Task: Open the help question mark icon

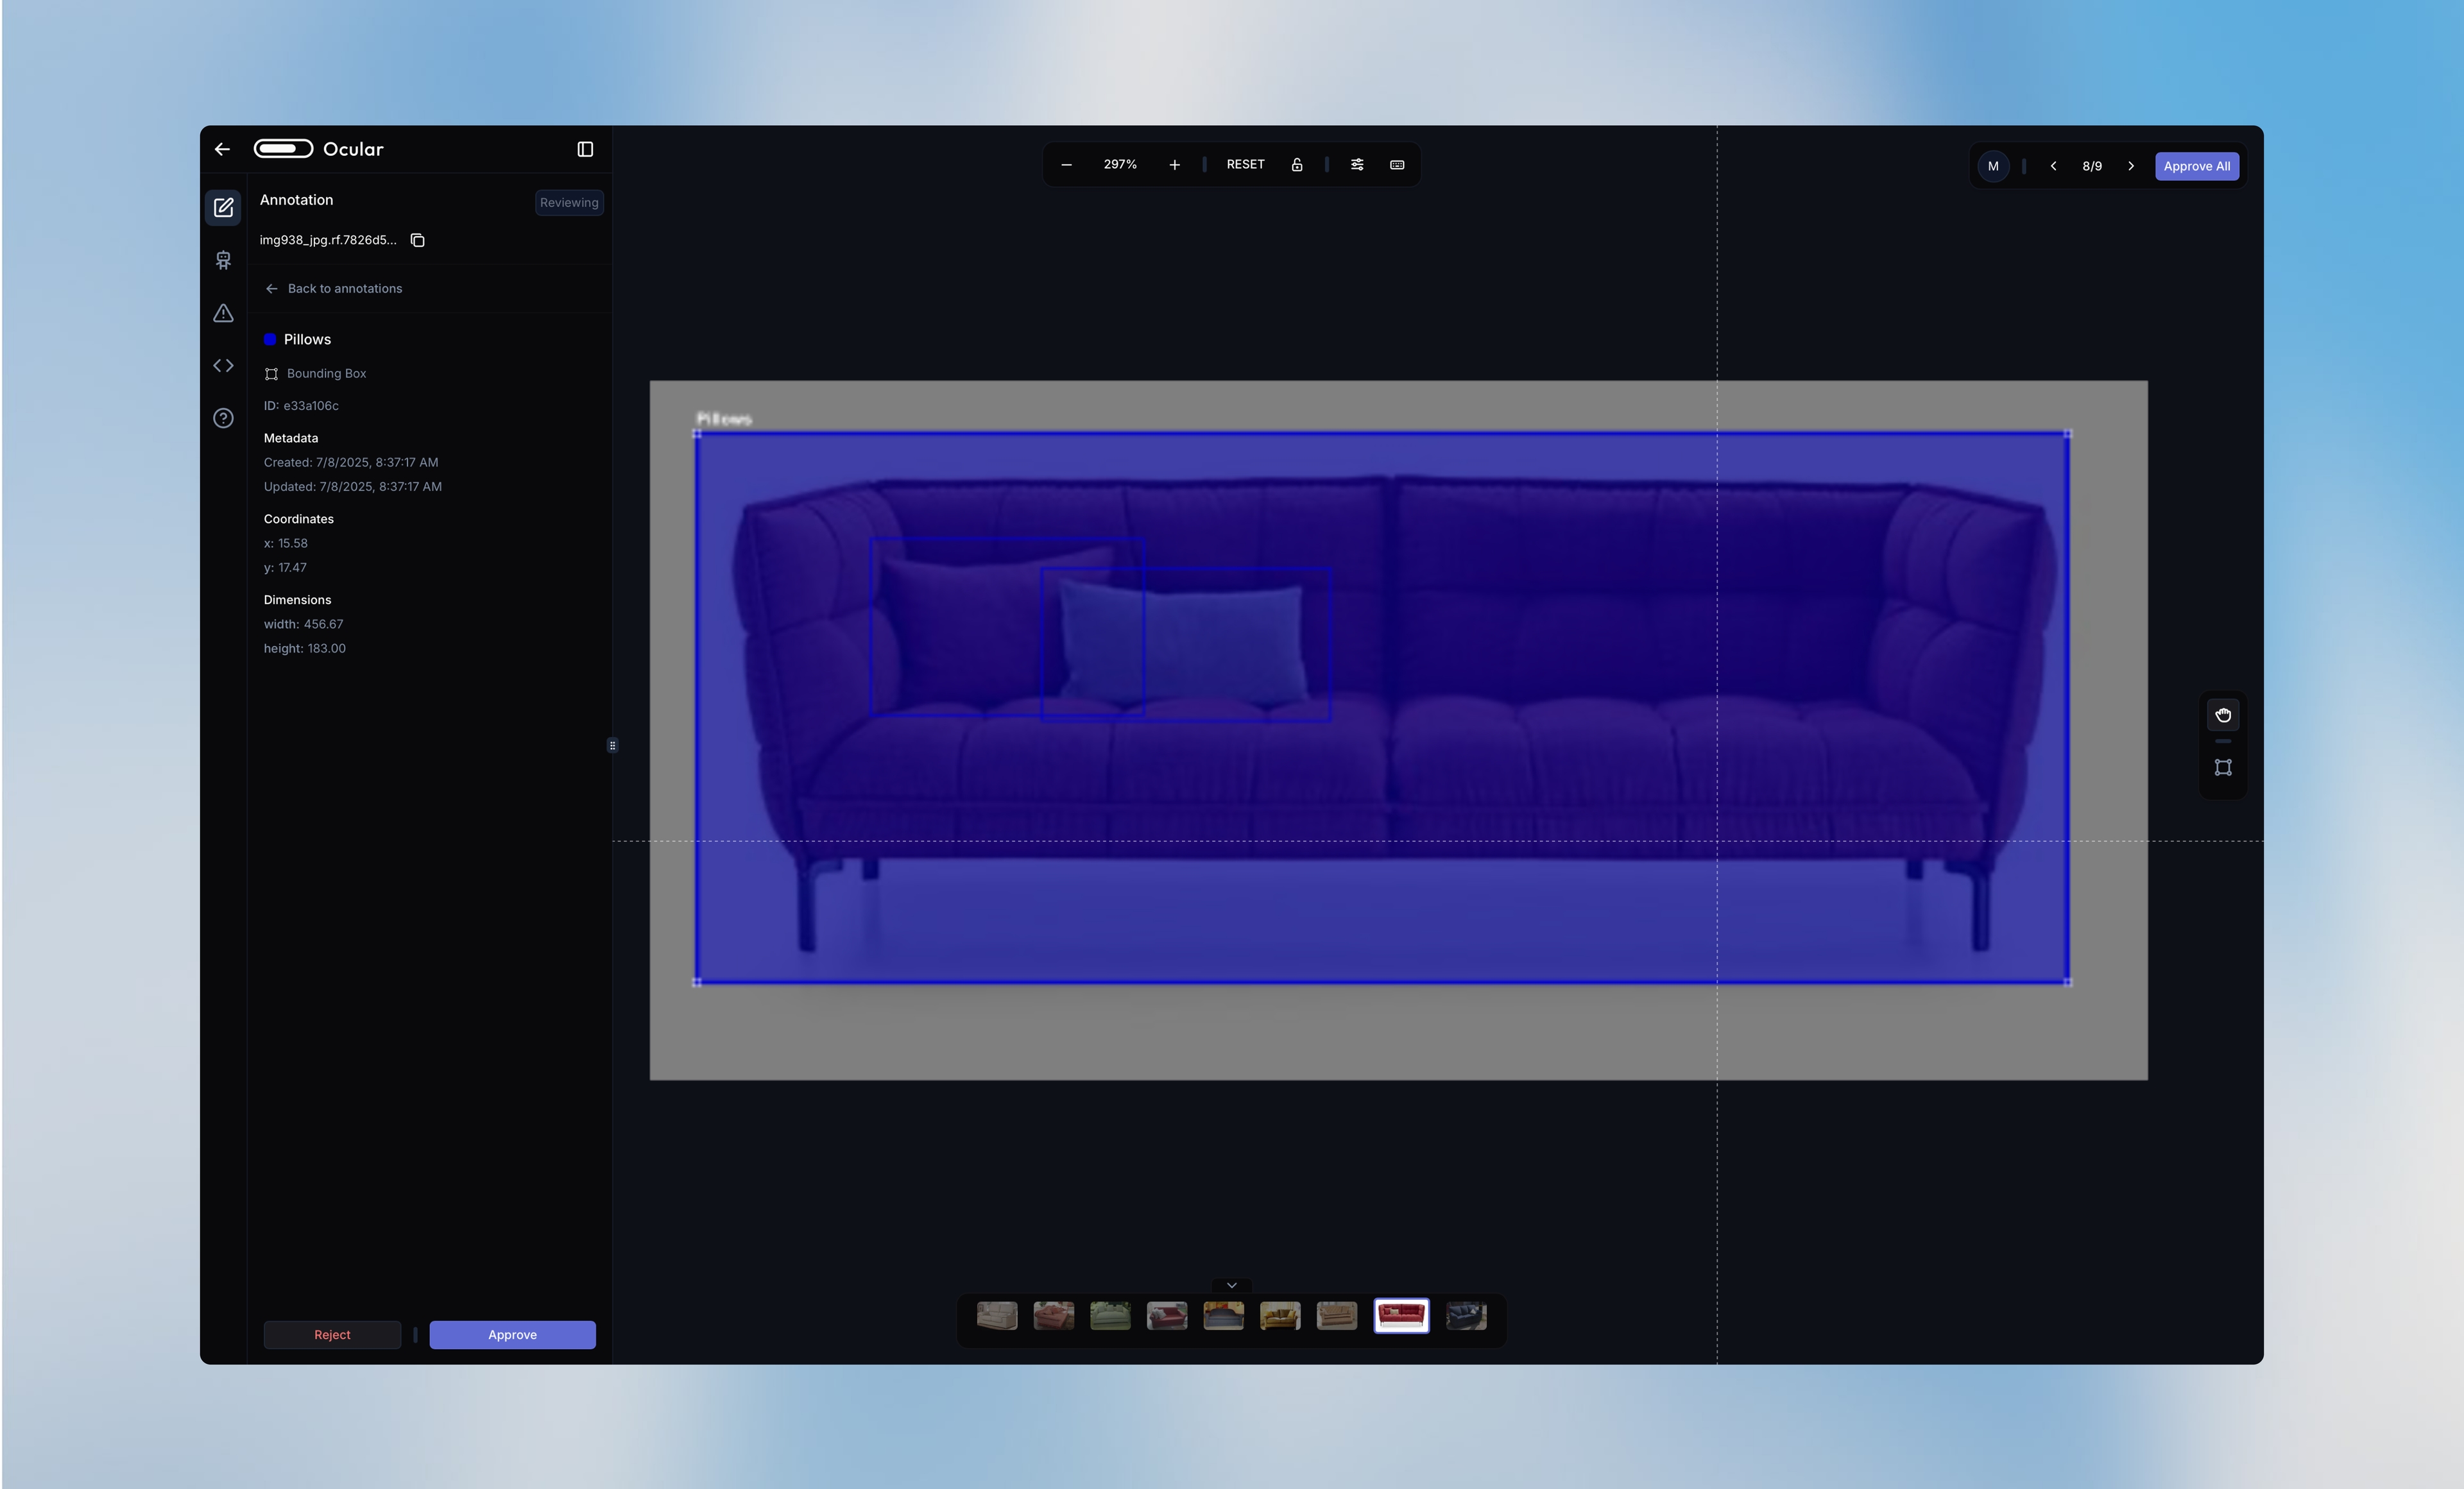Action: [x=223, y=418]
